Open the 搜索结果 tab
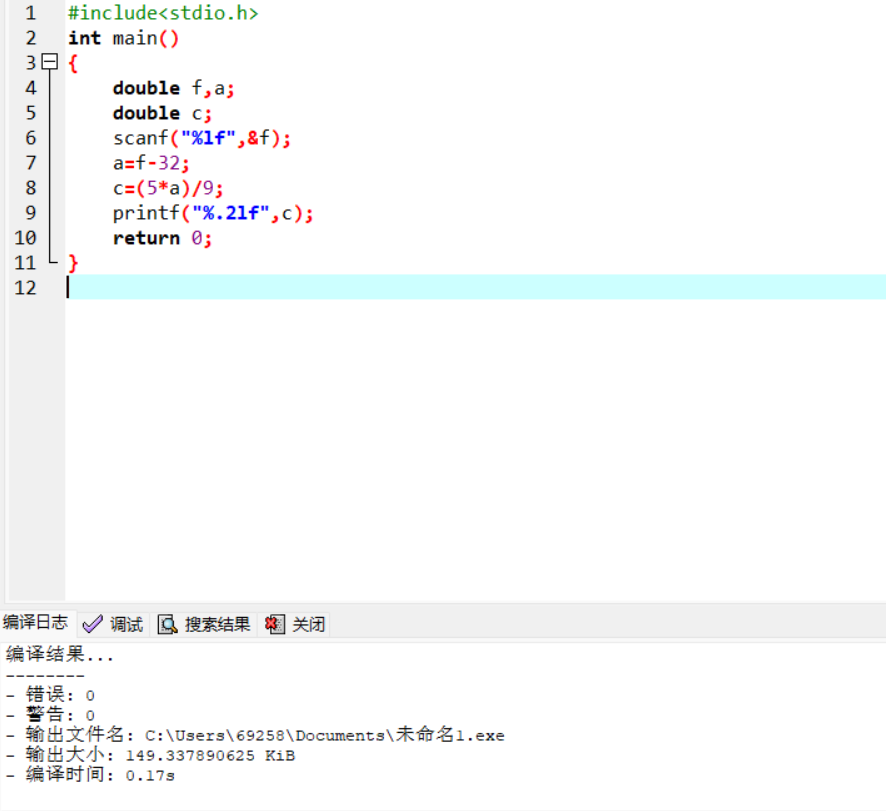The width and height of the screenshot is (886, 811). (x=204, y=624)
